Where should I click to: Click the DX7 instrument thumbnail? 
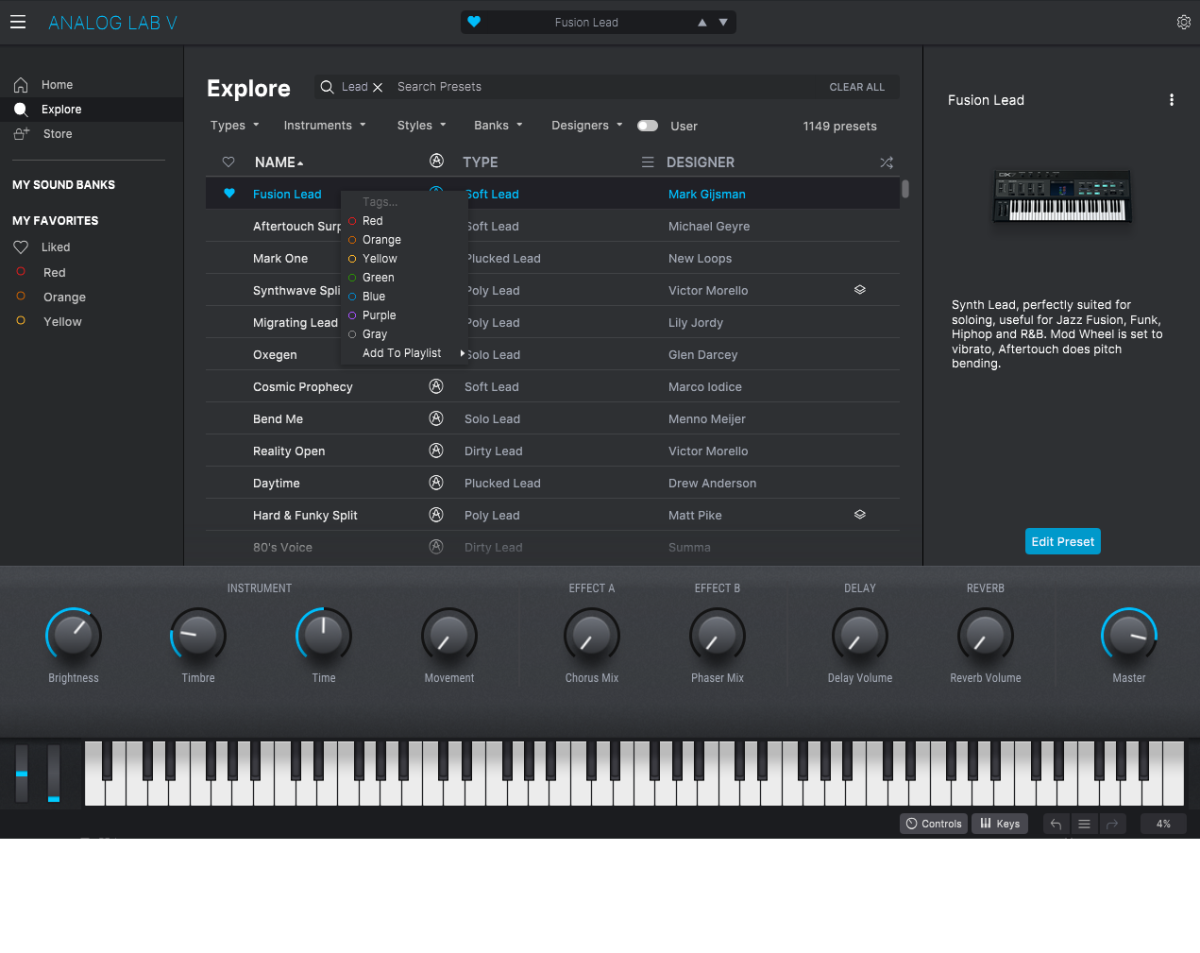tap(1061, 195)
